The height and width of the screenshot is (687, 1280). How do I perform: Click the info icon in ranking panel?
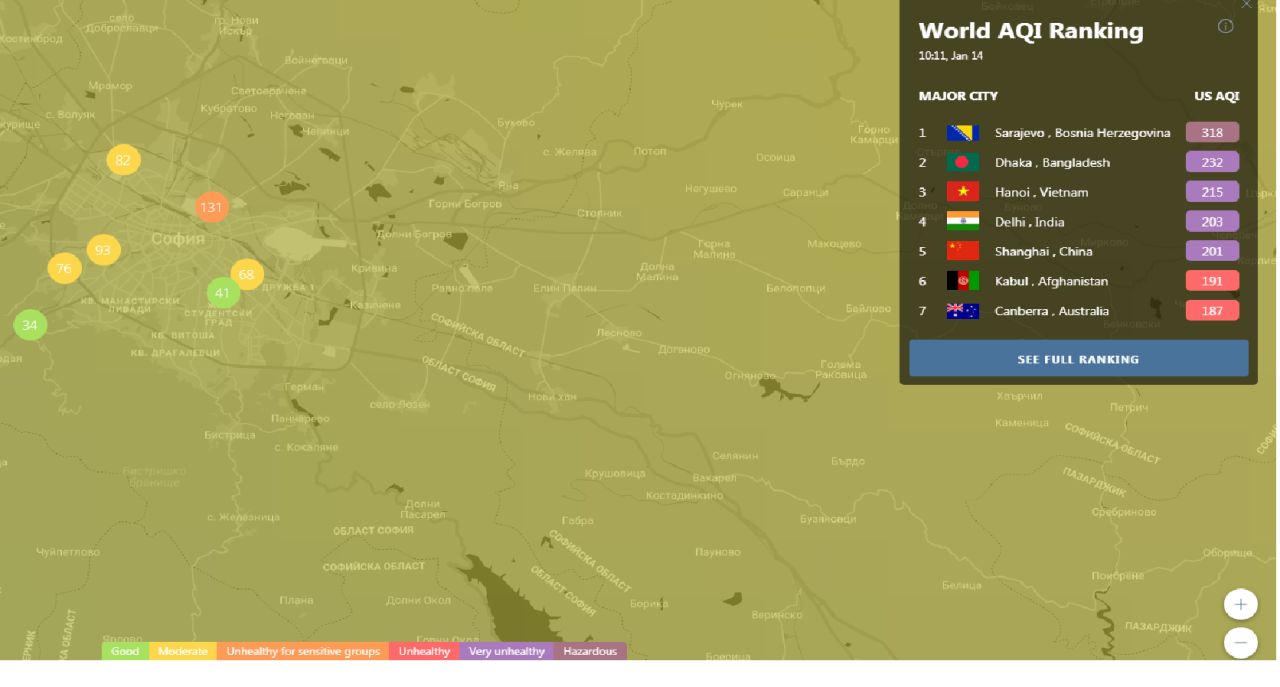click(1225, 27)
